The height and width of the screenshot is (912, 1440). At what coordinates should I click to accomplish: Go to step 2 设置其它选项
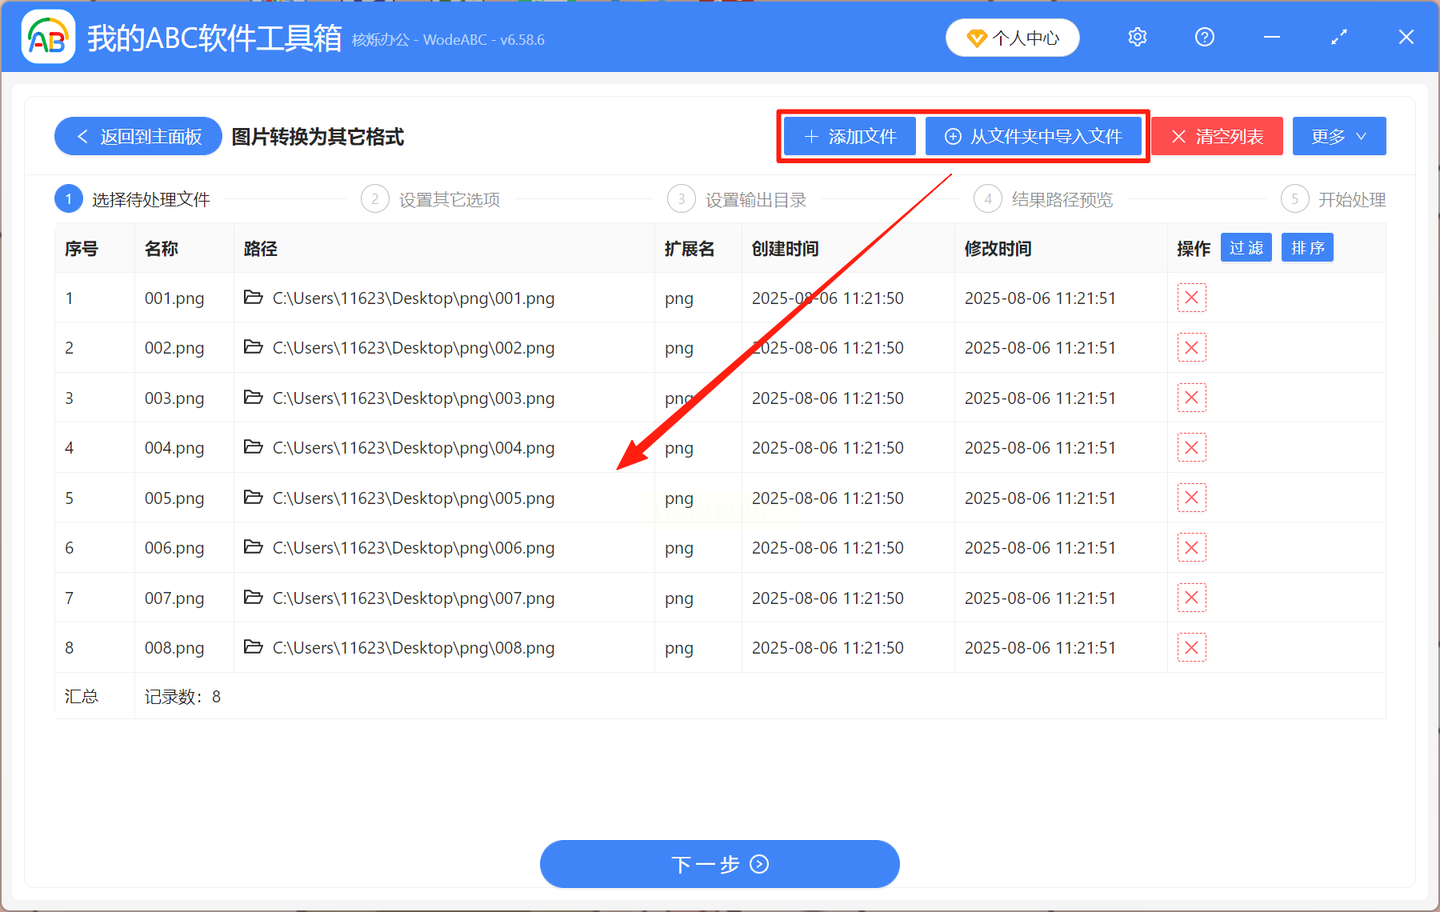pos(430,199)
